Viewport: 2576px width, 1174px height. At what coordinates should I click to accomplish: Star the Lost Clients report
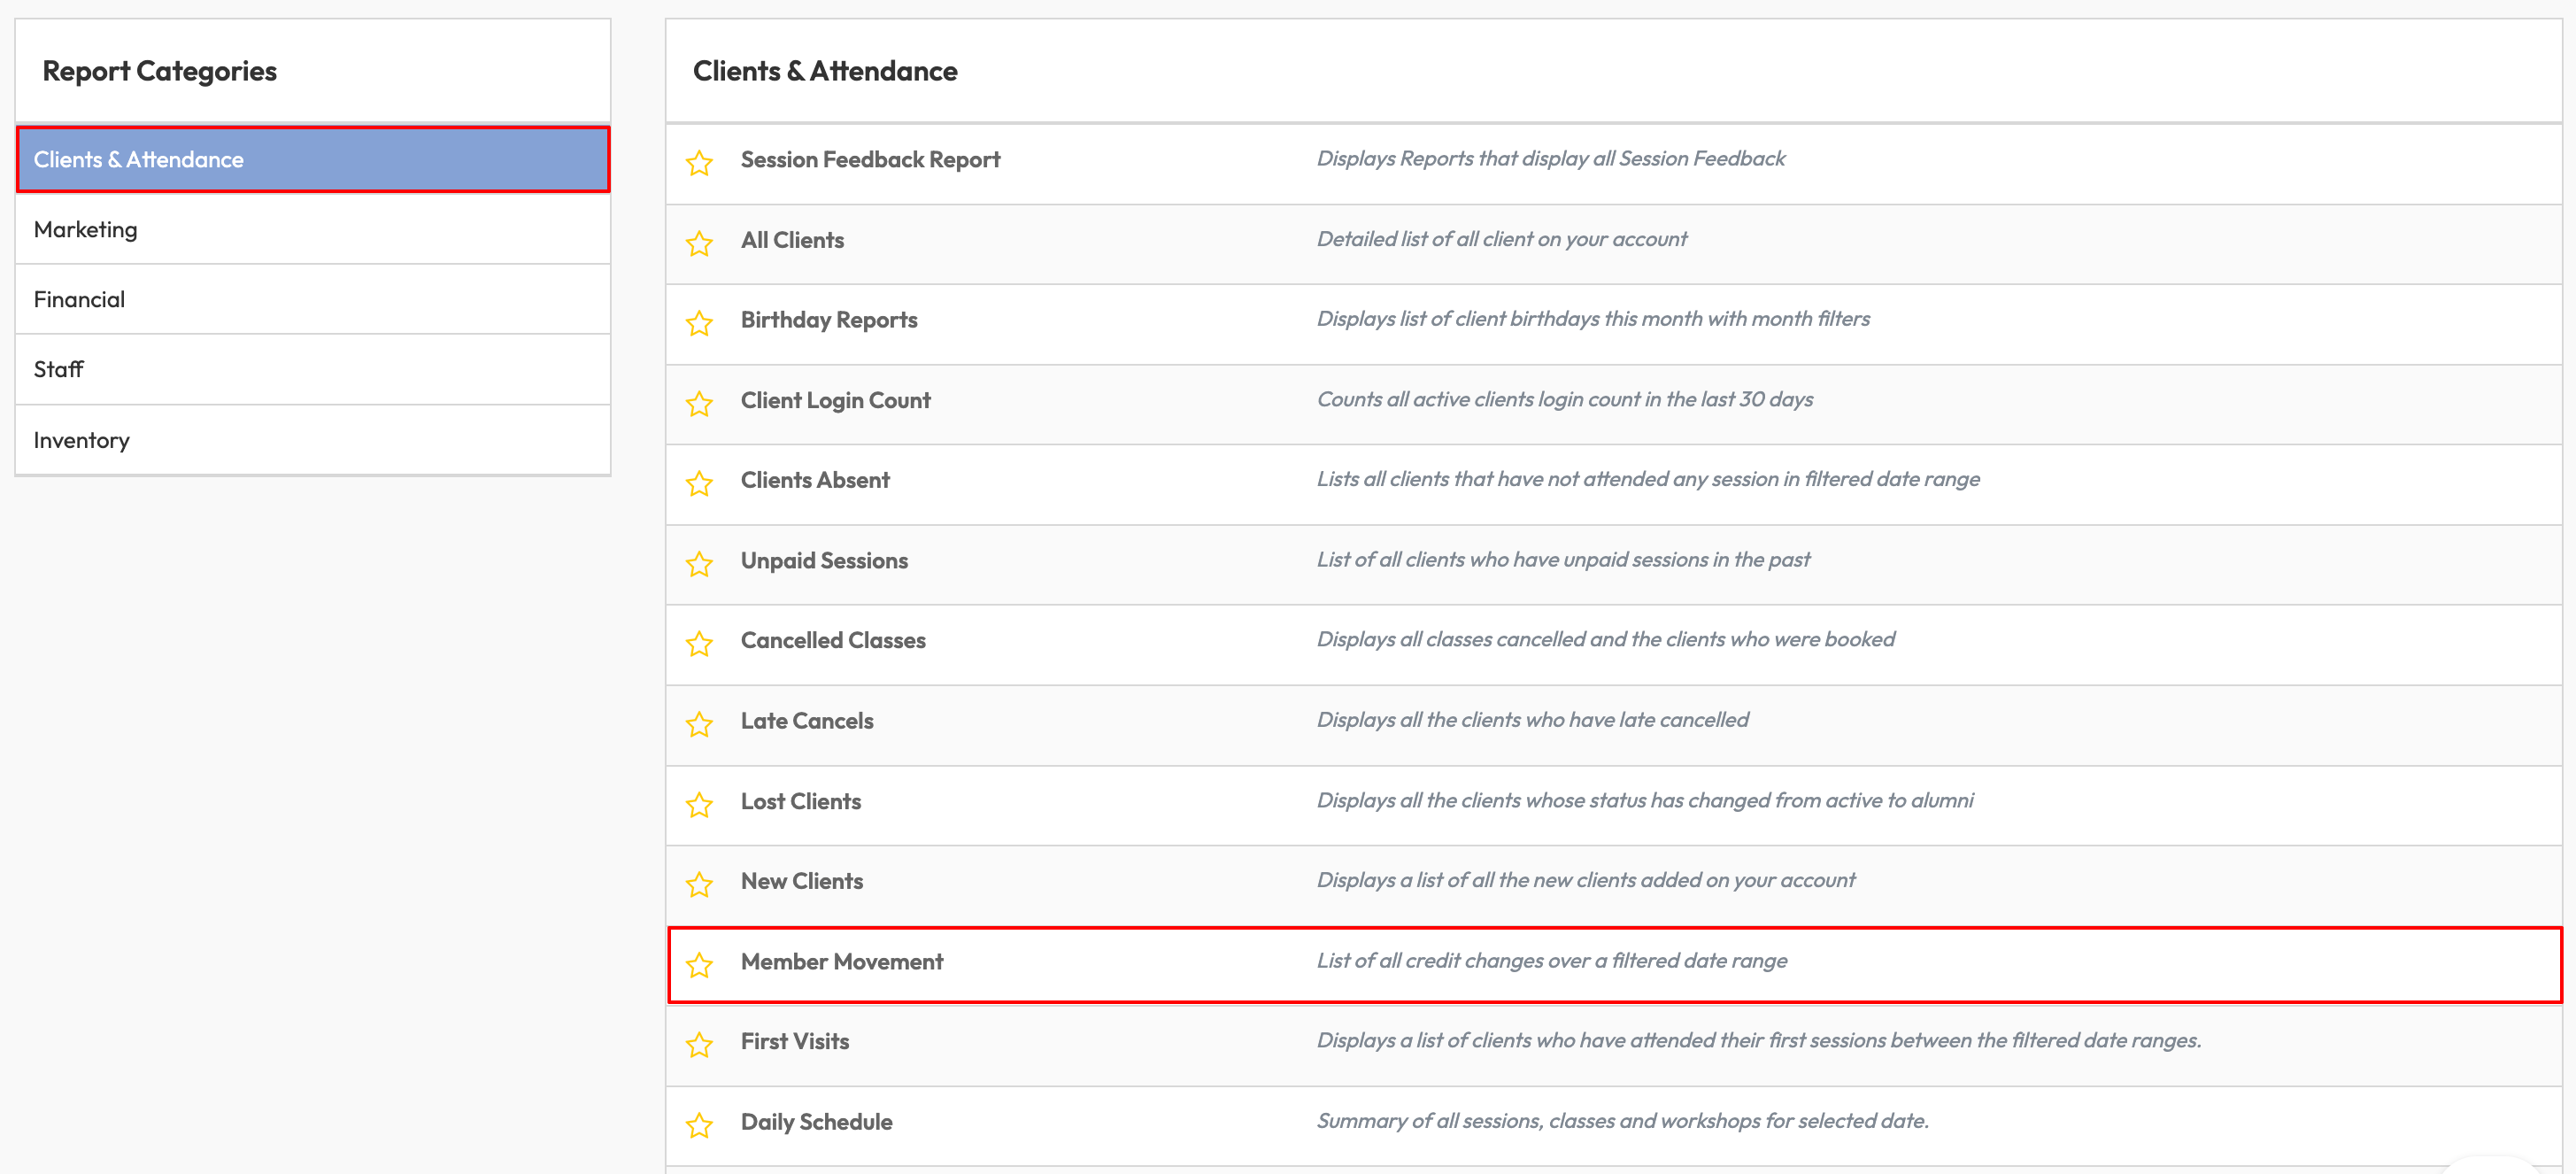pos(699,804)
